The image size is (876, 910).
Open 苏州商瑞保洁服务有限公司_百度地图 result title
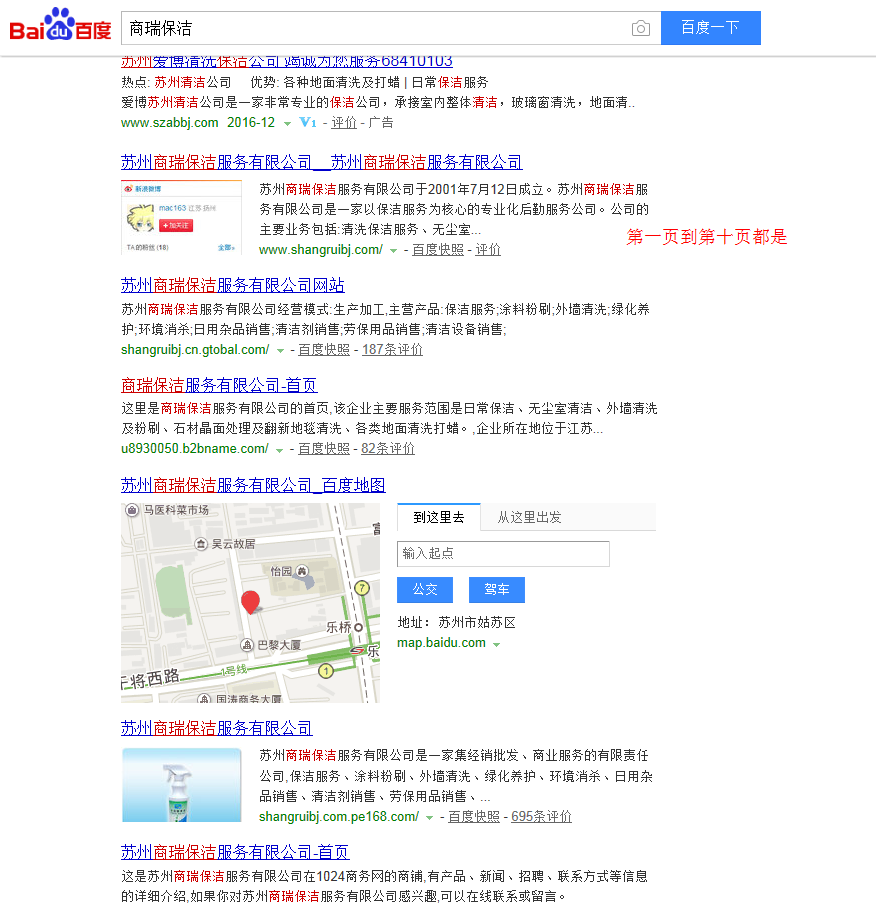[x=253, y=485]
